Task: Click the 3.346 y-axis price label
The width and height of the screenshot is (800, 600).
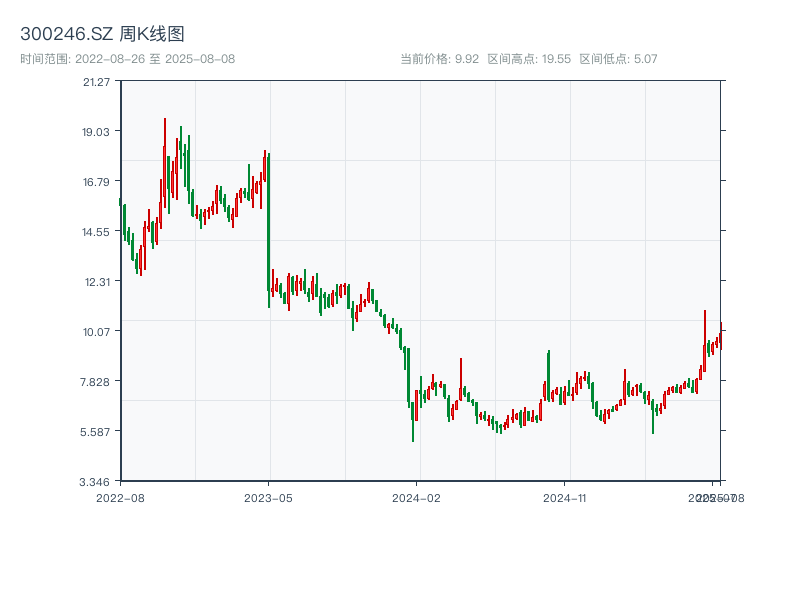Action: (x=97, y=481)
